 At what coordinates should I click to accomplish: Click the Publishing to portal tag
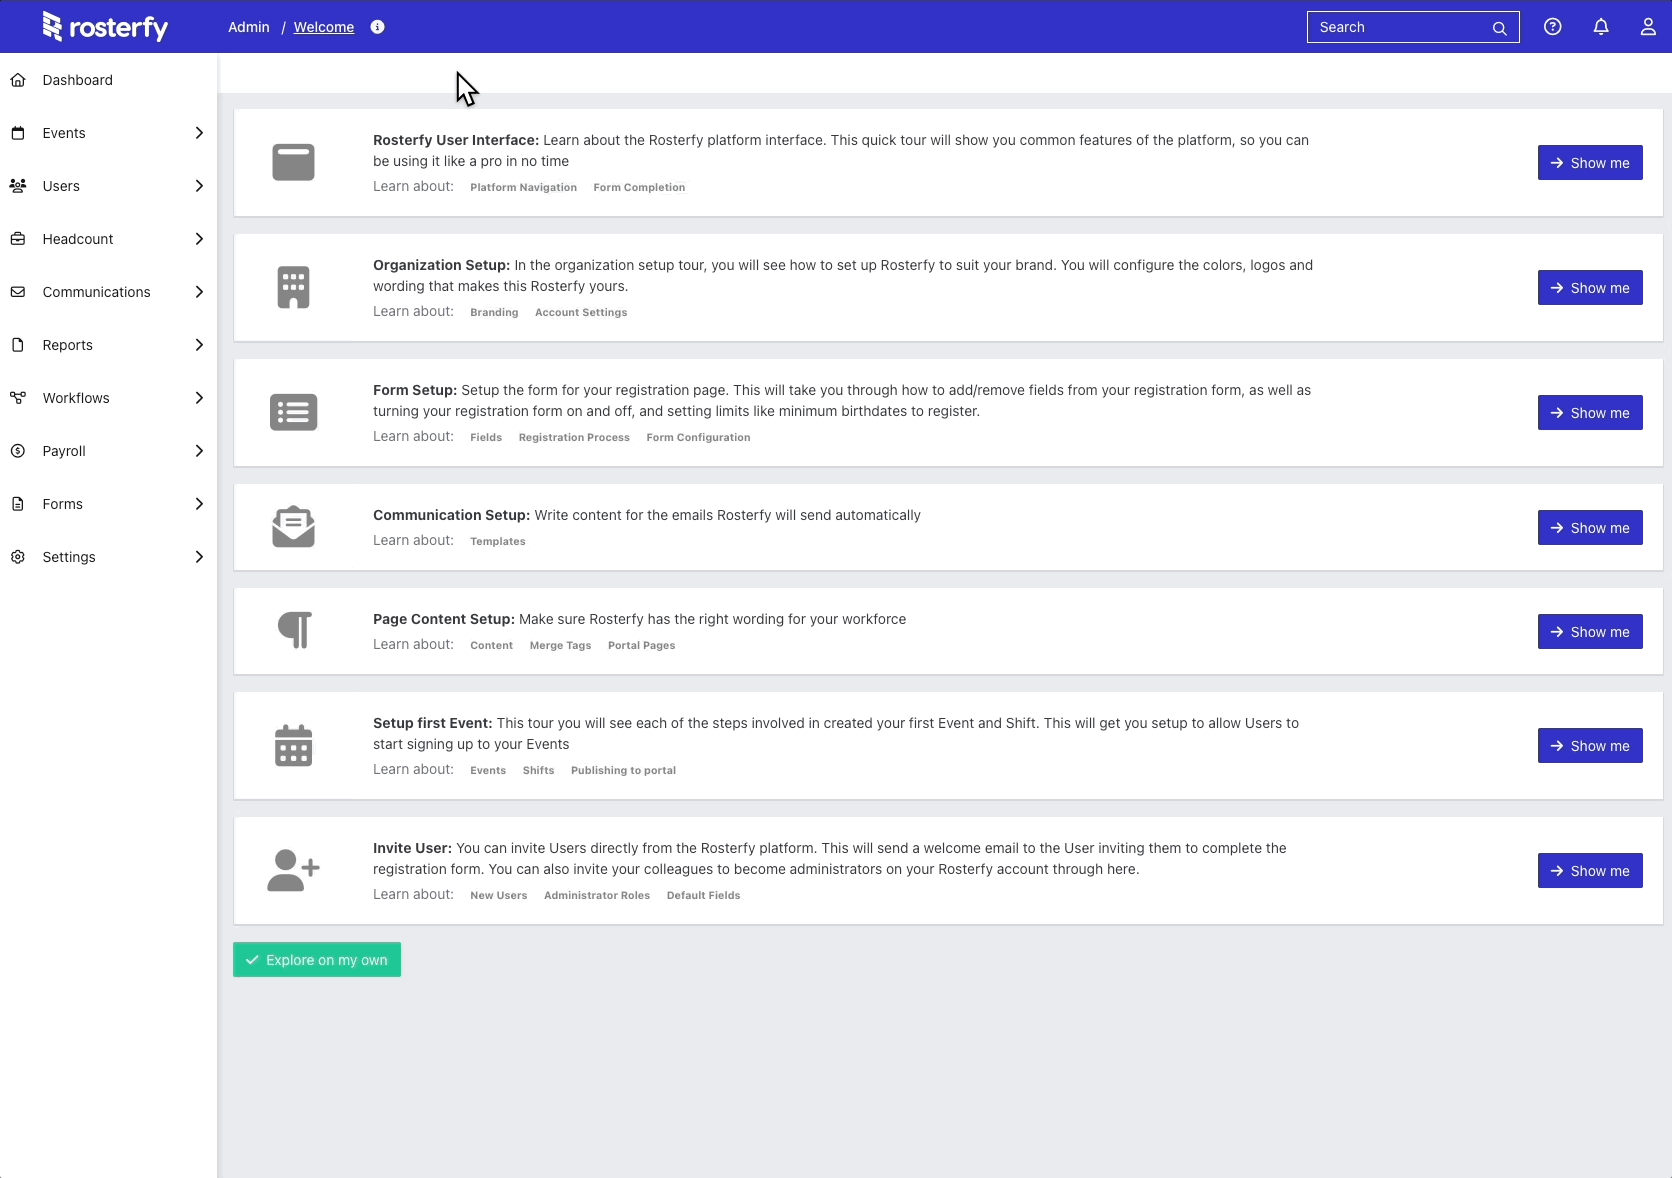623,771
